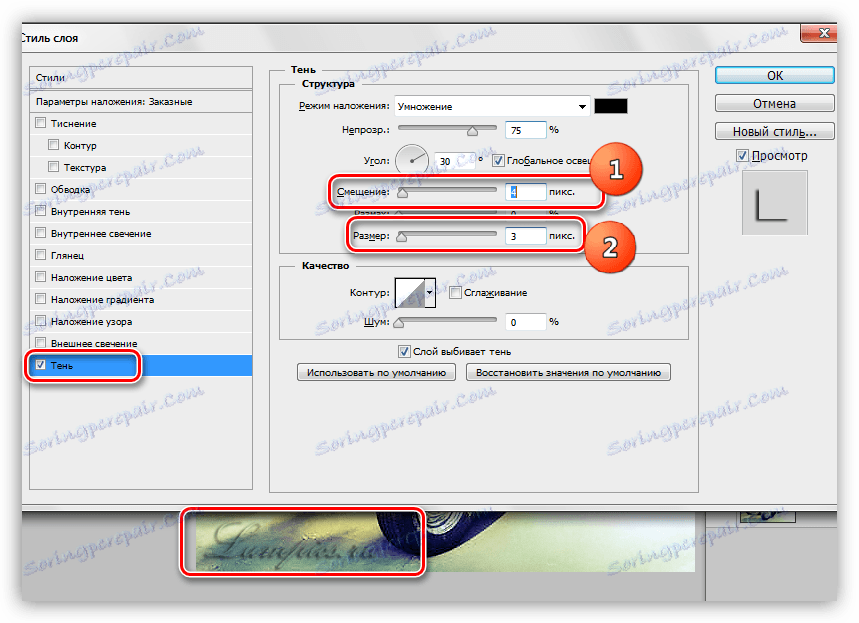Tick the Тиснение checkbox

pyautogui.click(x=40, y=123)
